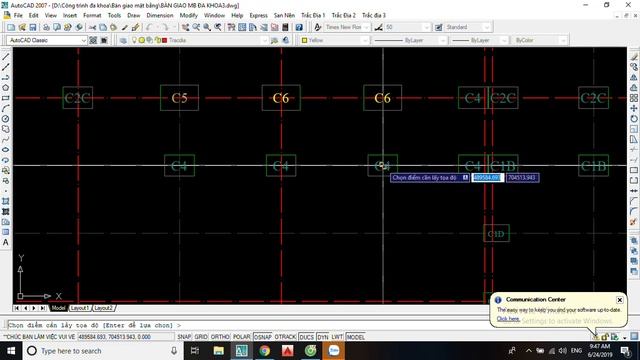Open the Standard table style dropdown

click(x=487, y=27)
